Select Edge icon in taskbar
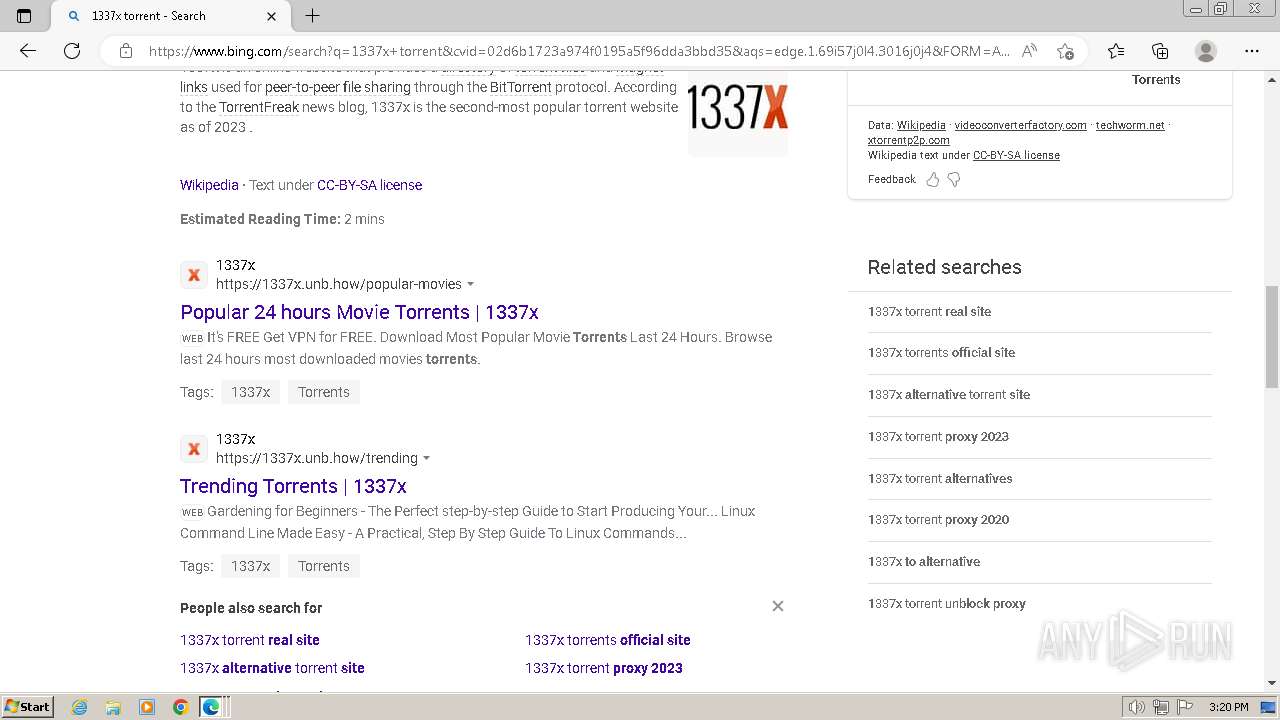Screen dimensions: 1280x720 (211, 707)
